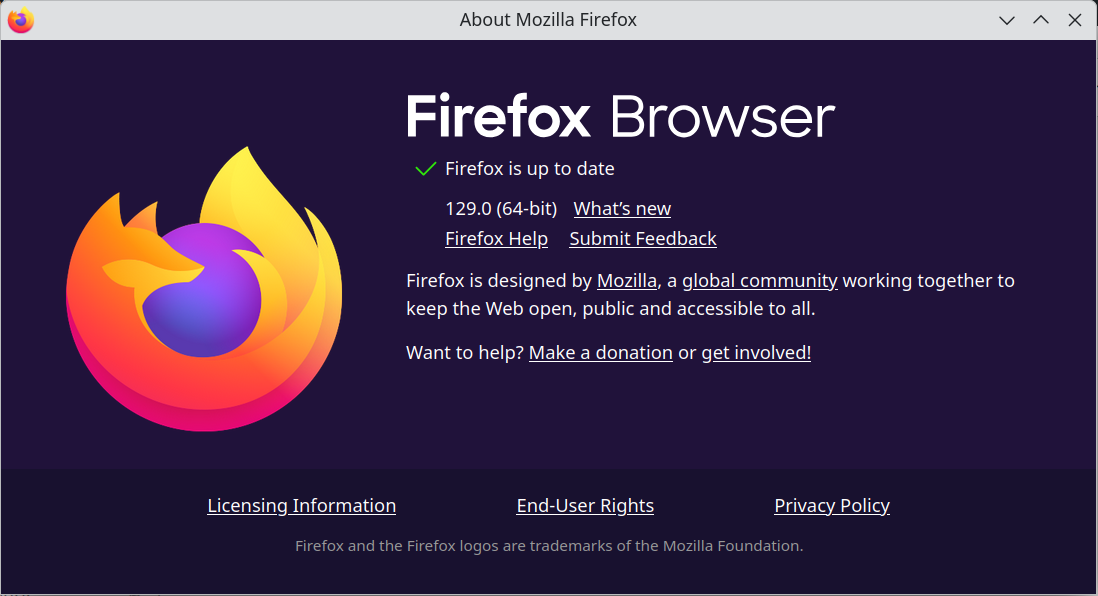Click the Firefox Browser wordmark heading
1098x596 pixels.
pos(620,117)
